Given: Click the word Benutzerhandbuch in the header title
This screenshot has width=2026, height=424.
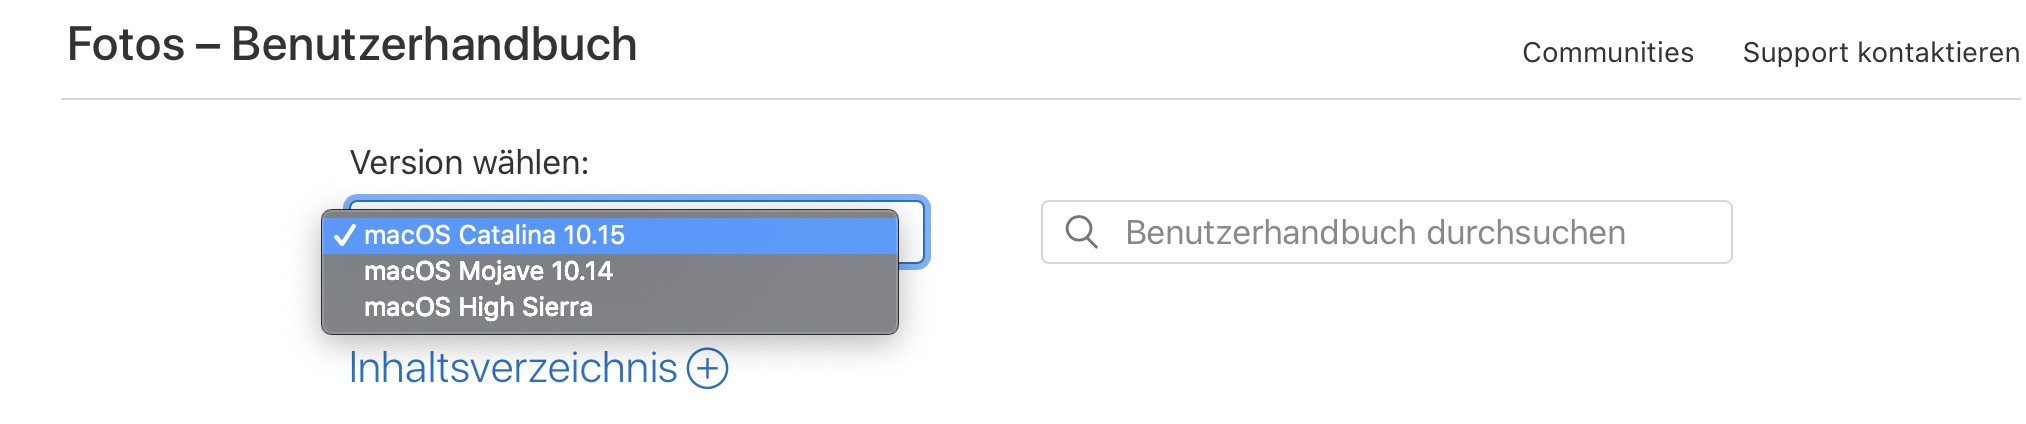Looking at the screenshot, I should click(434, 45).
